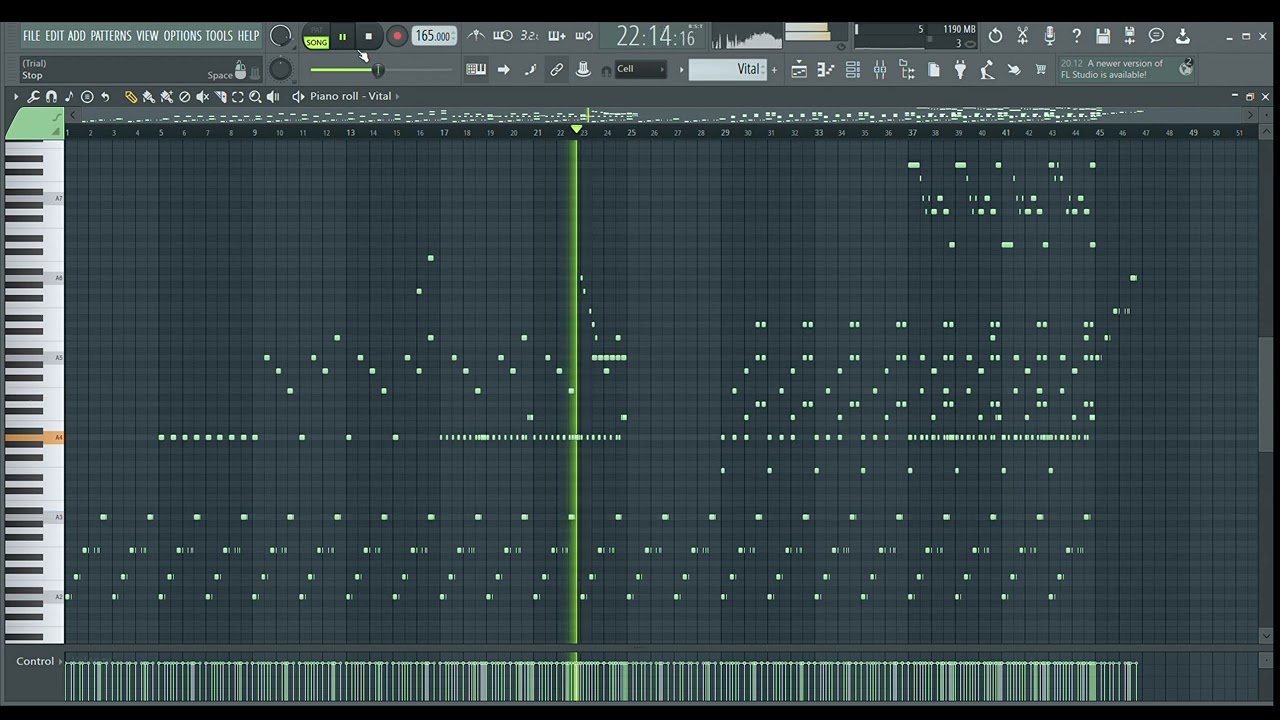Open the chat bubble info icon
This screenshot has height=720, width=1280.
click(1157, 36)
